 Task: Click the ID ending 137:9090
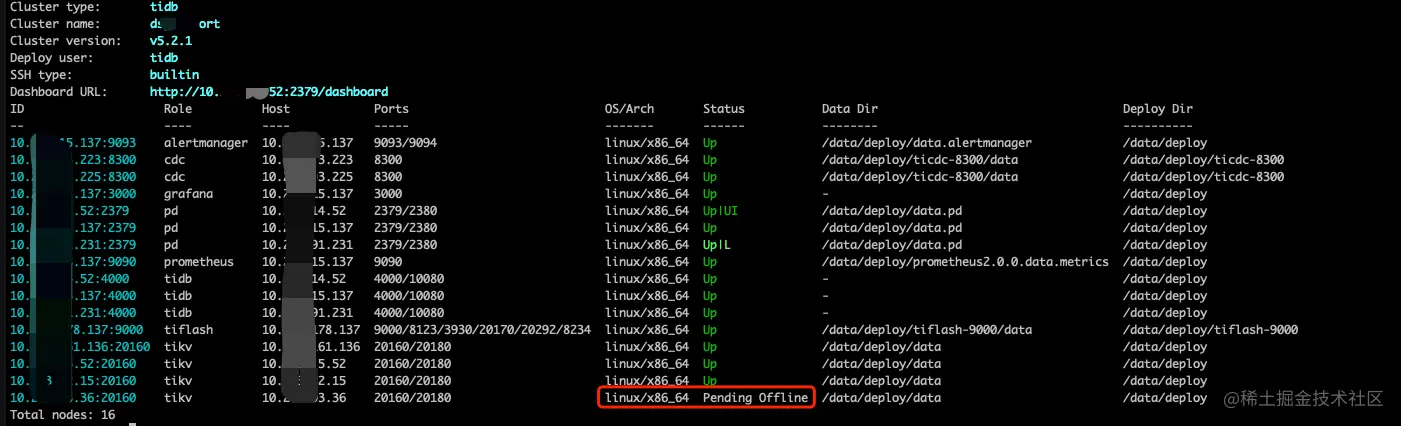[x=73, y=262]
